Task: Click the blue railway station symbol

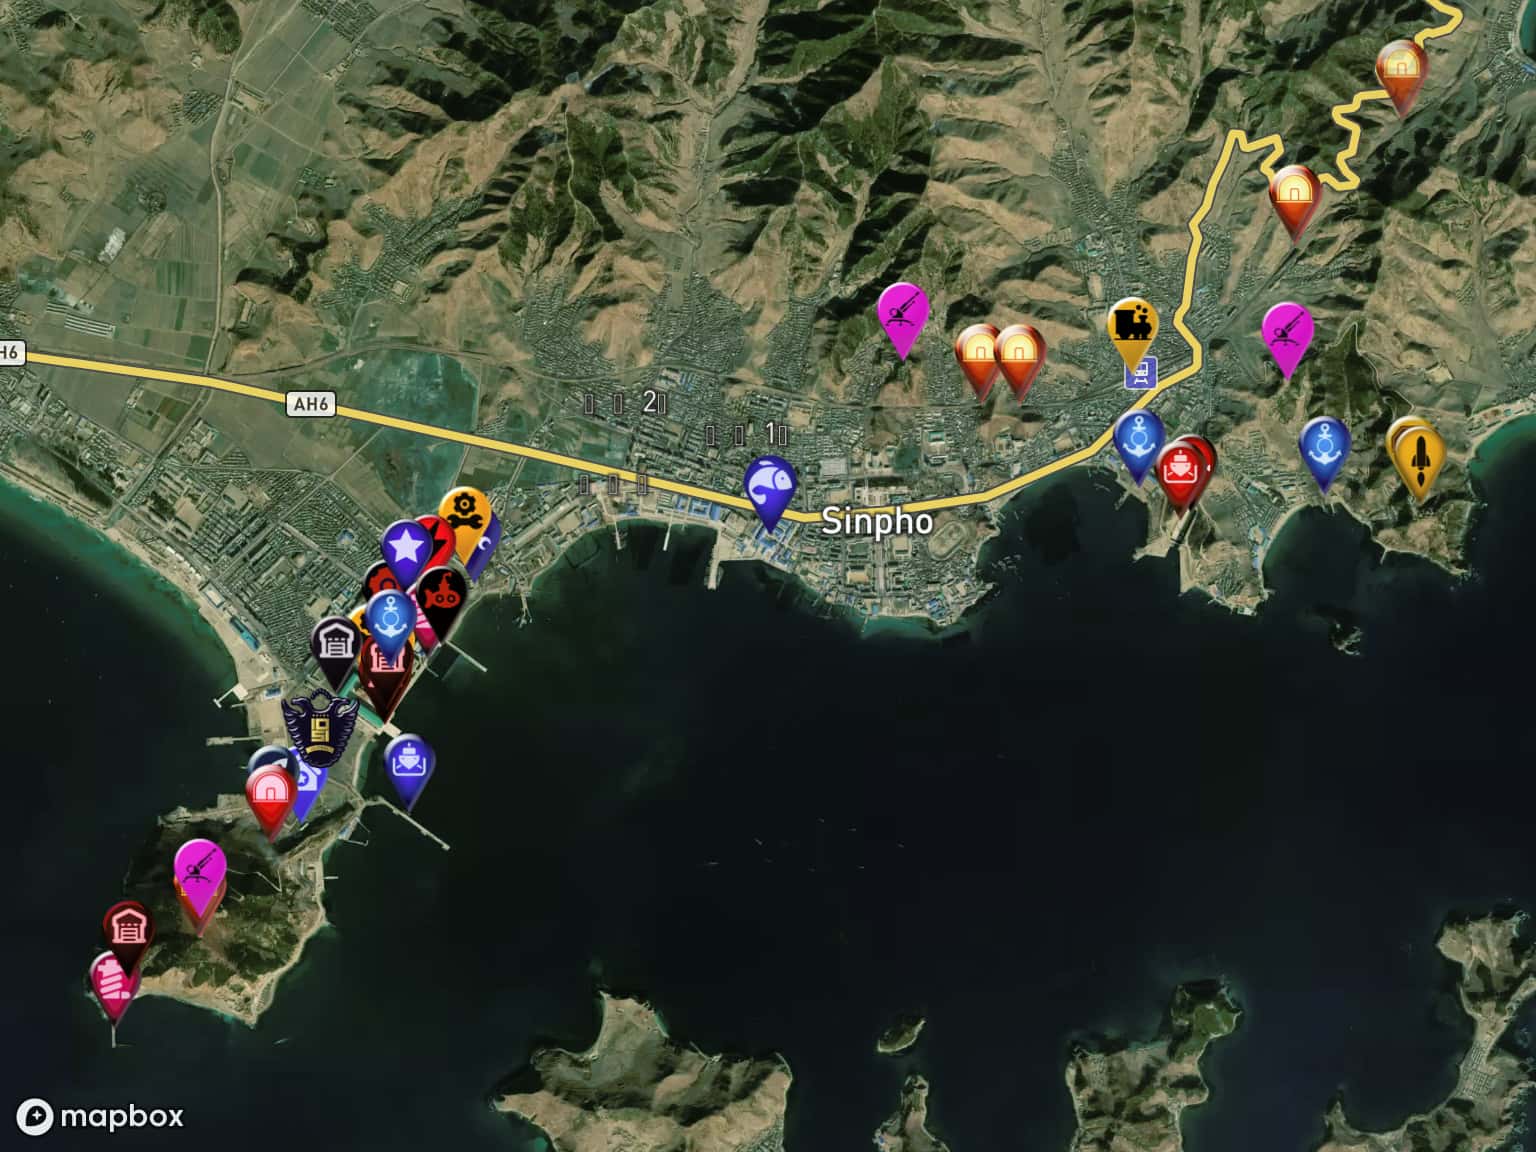Action: tap(1138, 375)
